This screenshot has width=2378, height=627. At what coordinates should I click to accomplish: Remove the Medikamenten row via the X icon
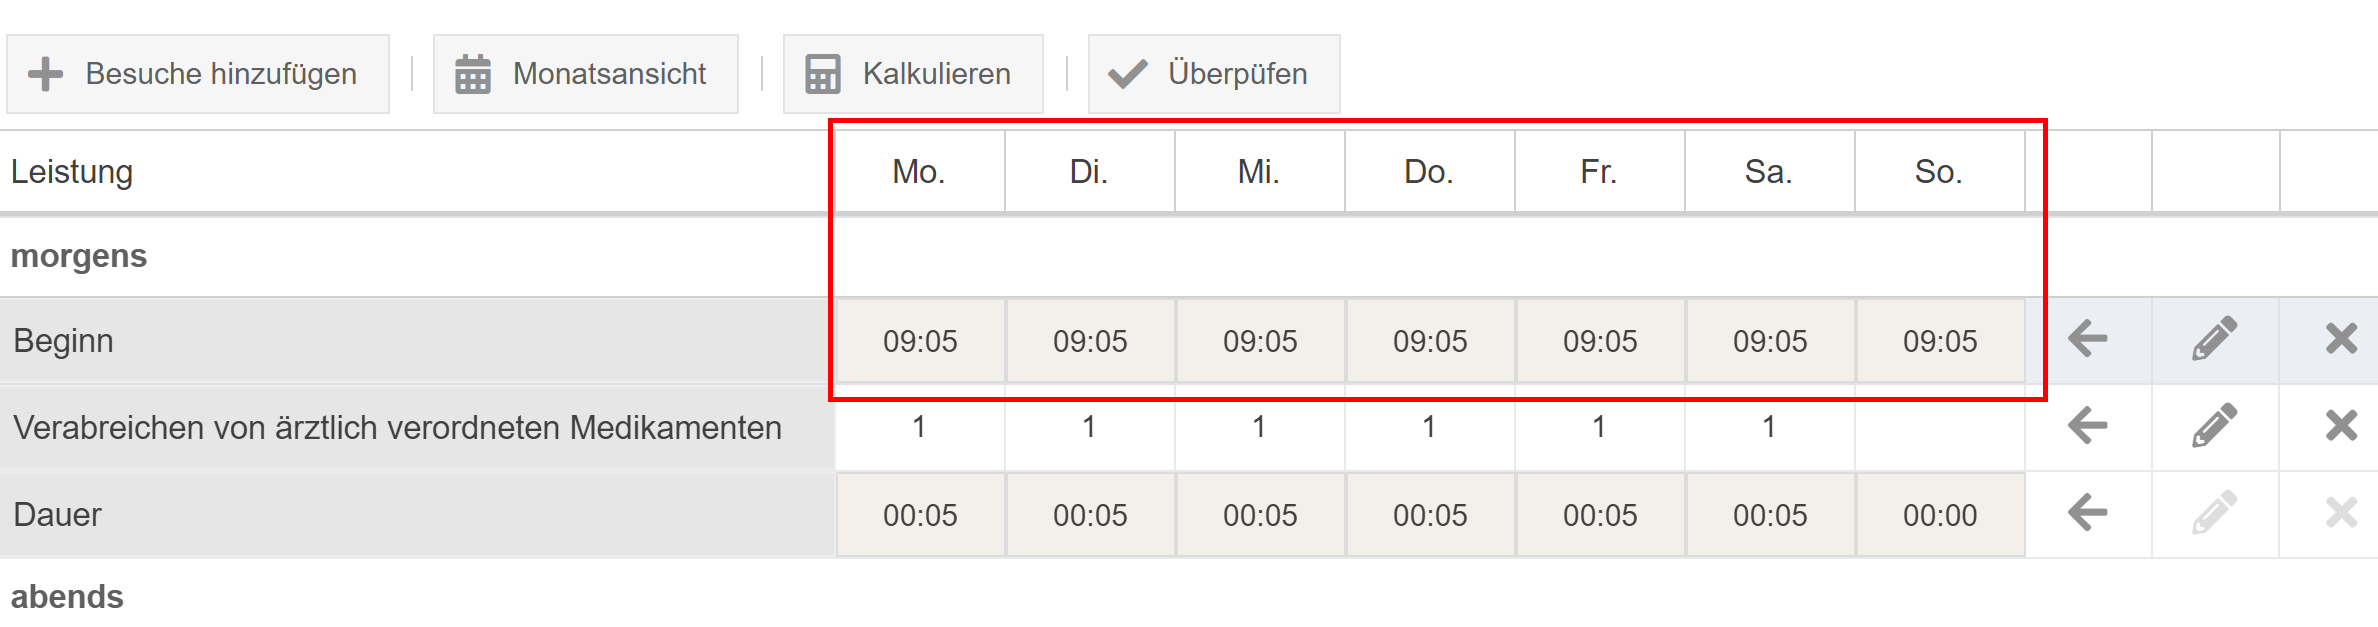pos(2341,427)
